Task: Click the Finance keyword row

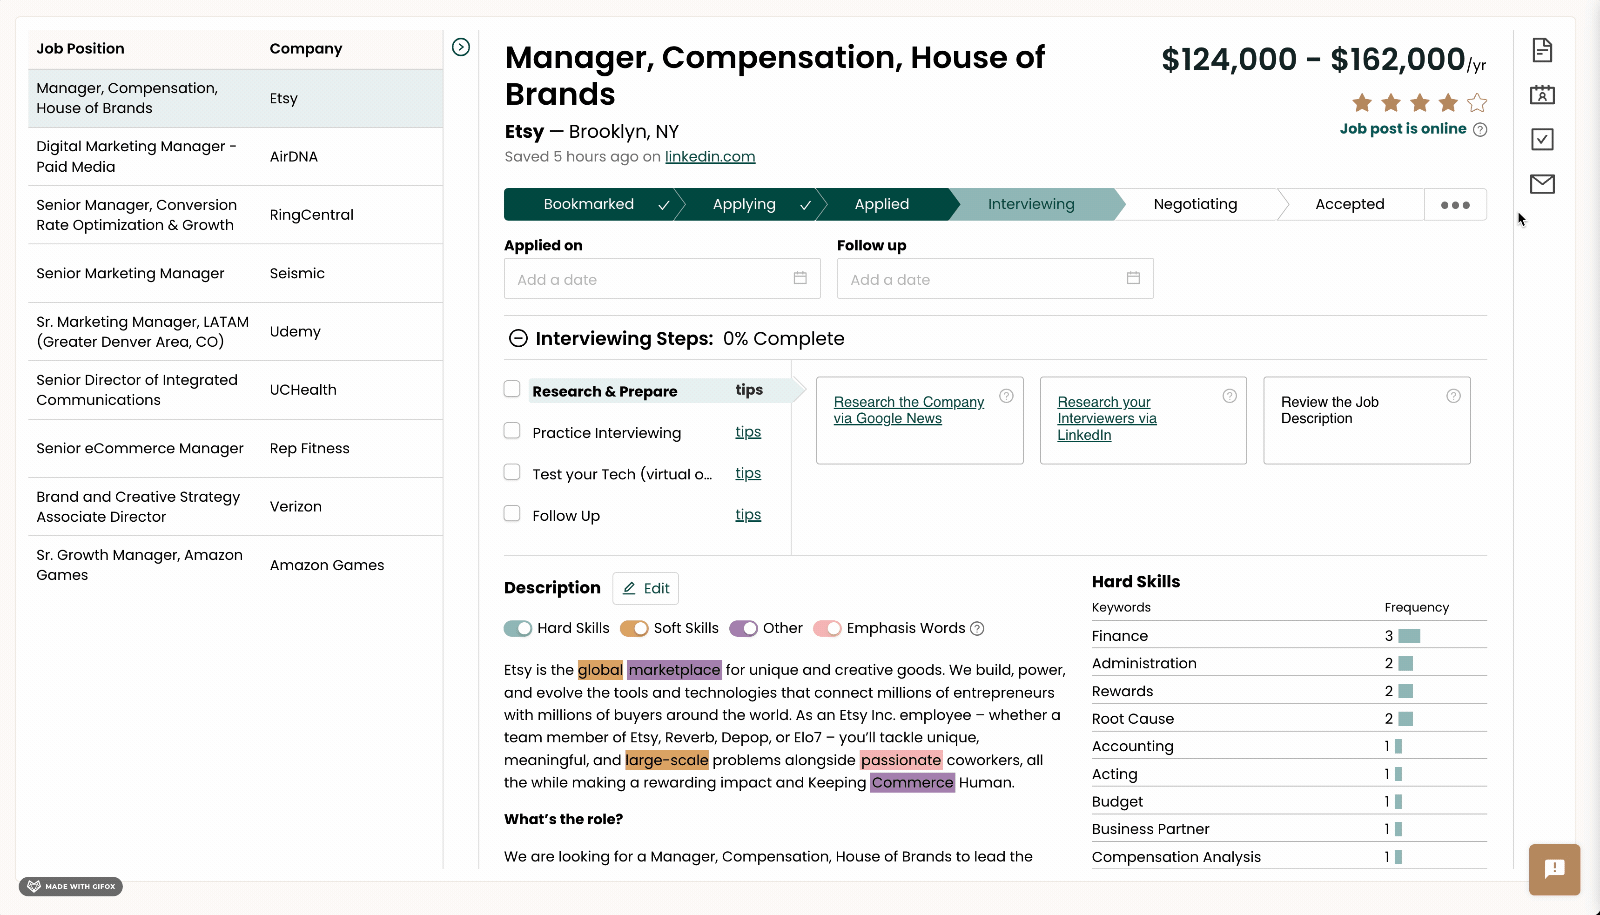Action: click(x=1289, y=636)
